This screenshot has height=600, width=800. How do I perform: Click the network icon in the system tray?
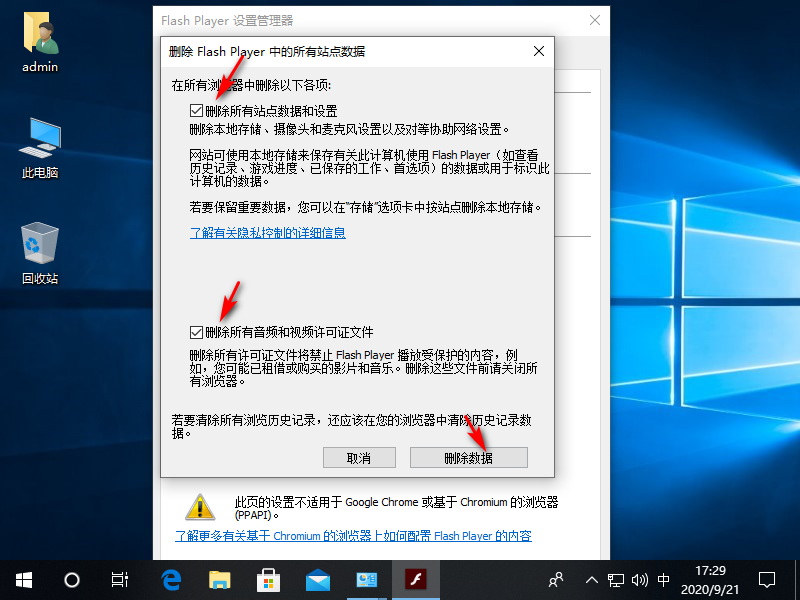(x=618, y=579)
